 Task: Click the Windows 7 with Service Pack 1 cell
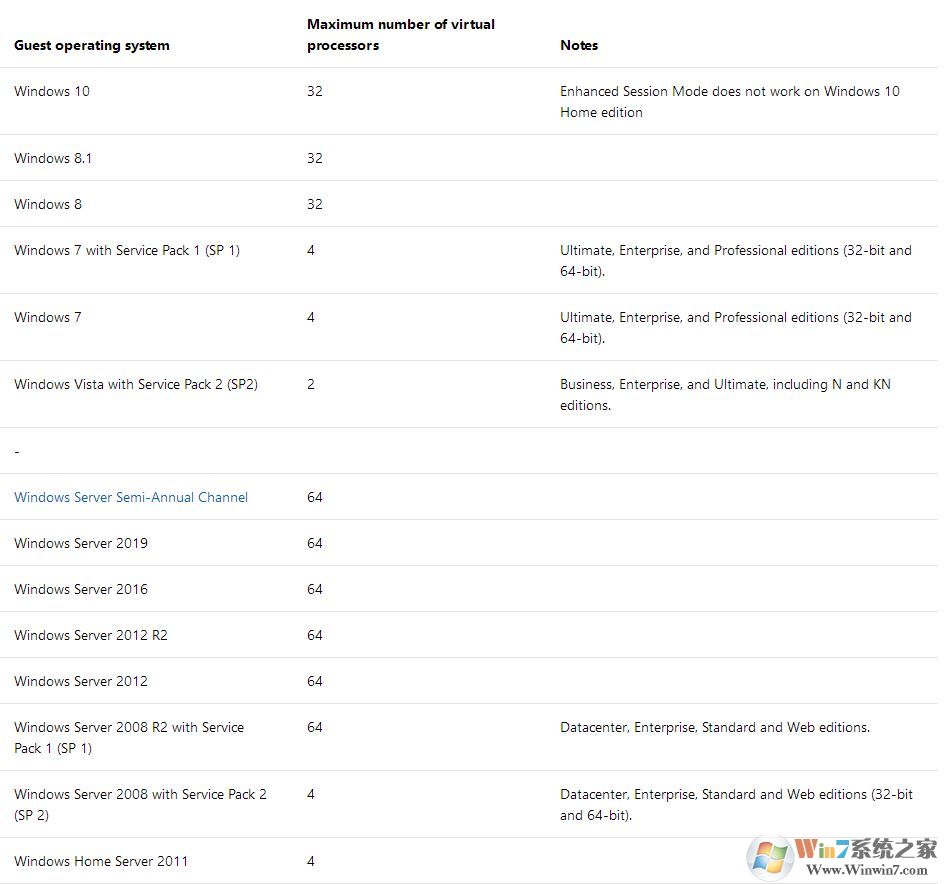click(x=127, y=250)
